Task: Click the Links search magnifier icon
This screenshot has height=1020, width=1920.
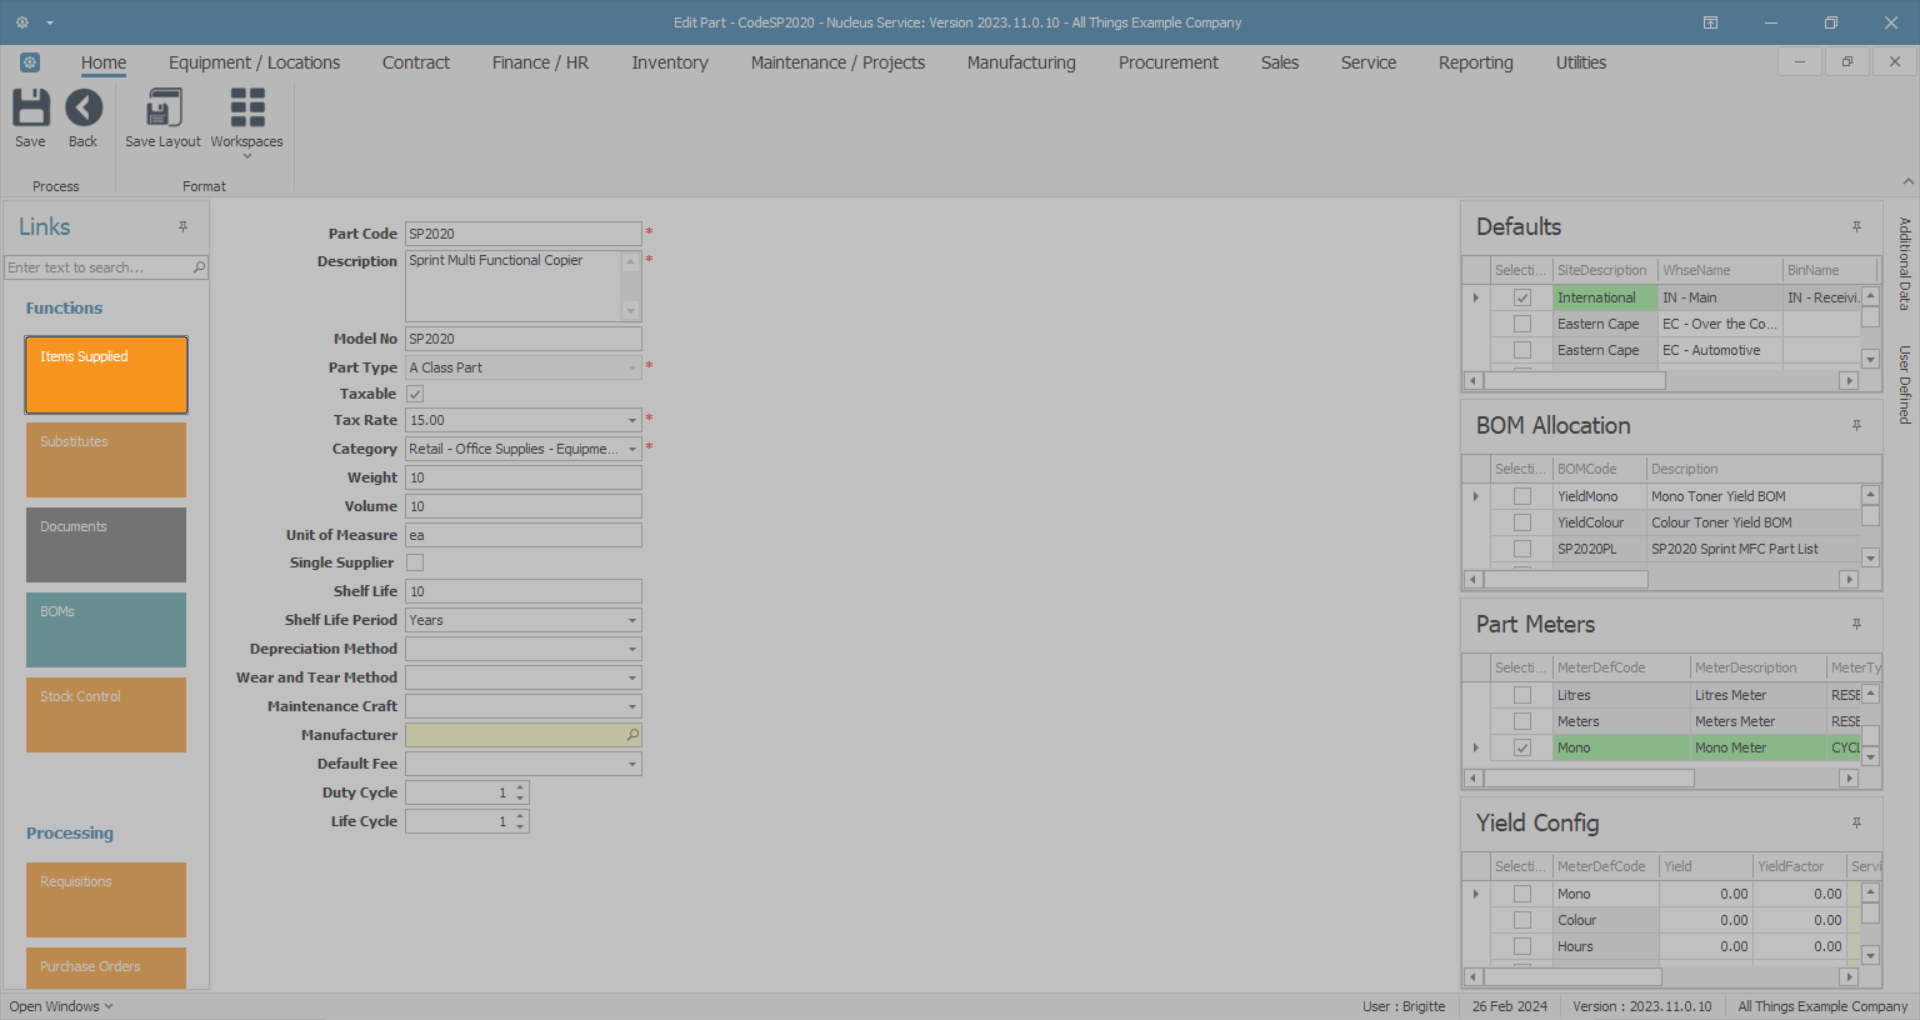Action: point(199,268)
